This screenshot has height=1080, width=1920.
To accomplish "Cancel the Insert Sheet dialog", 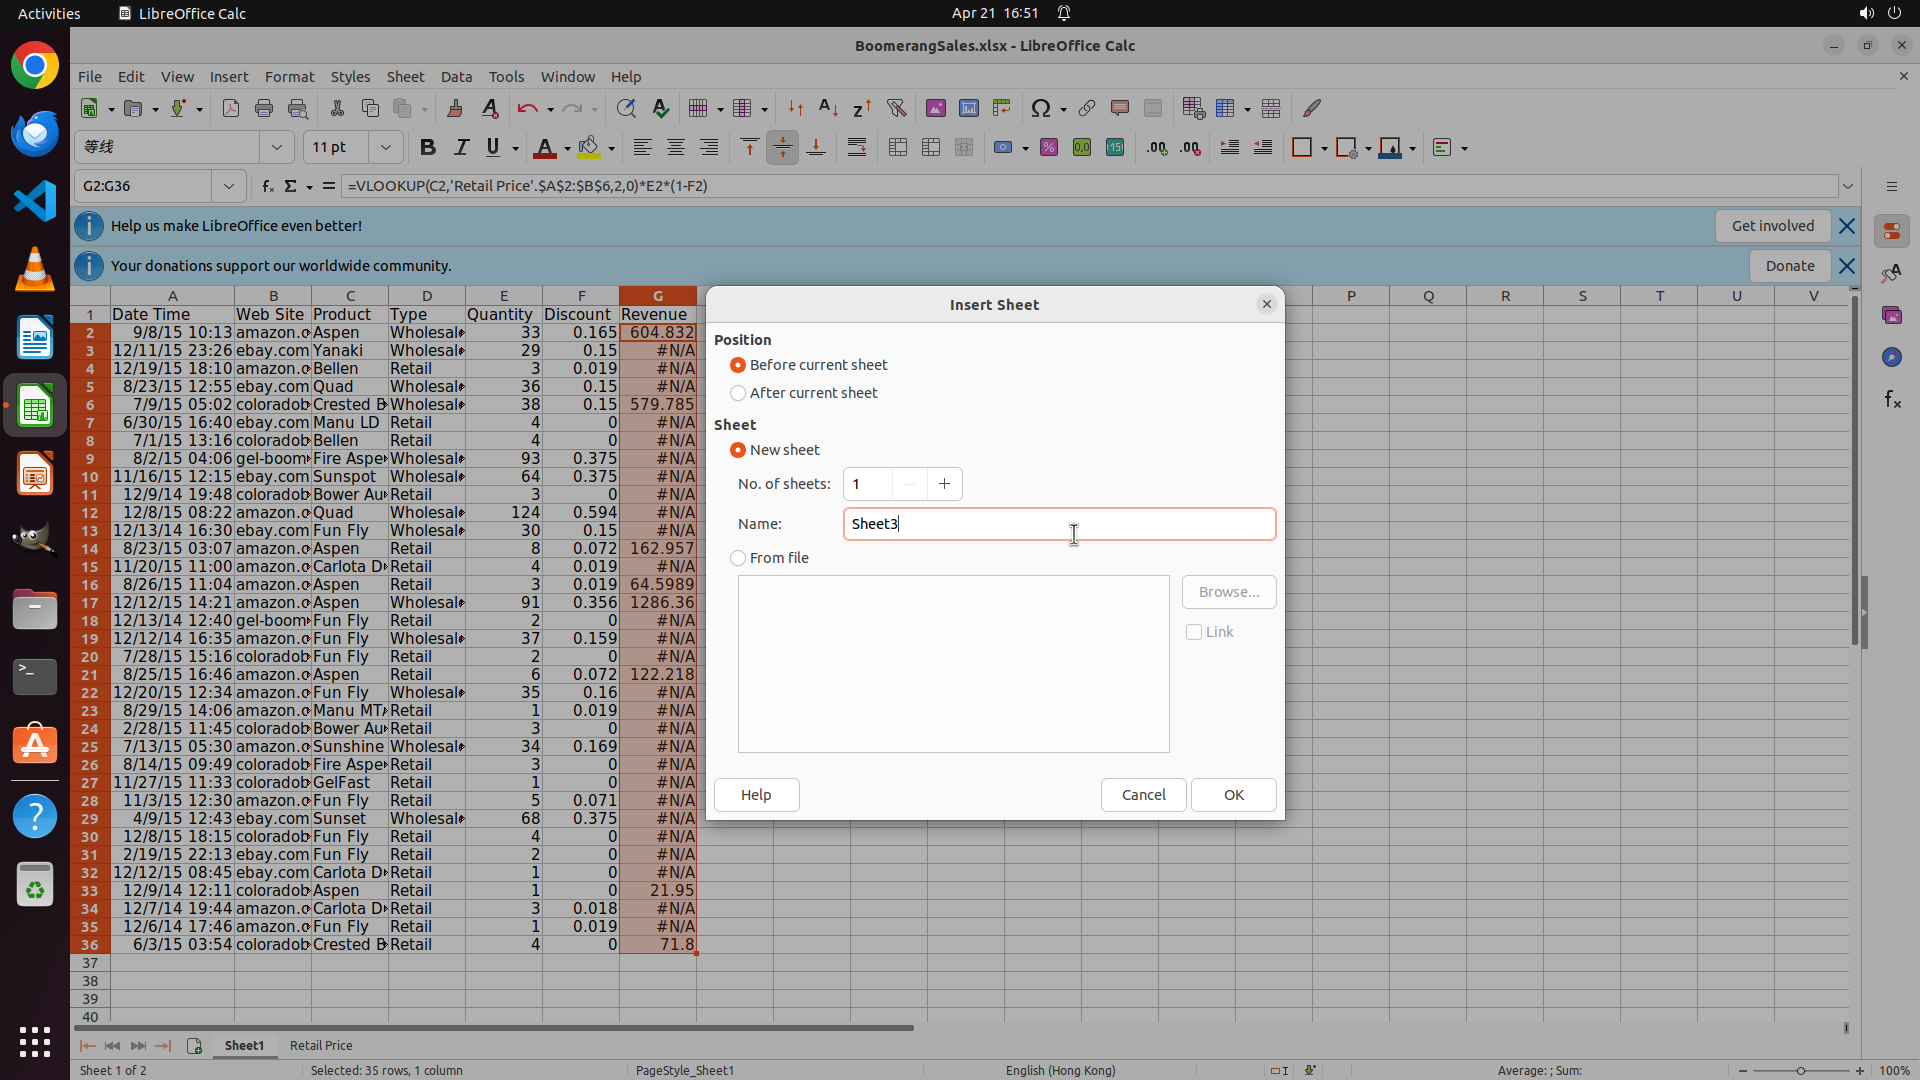I will pos(1143,795).
